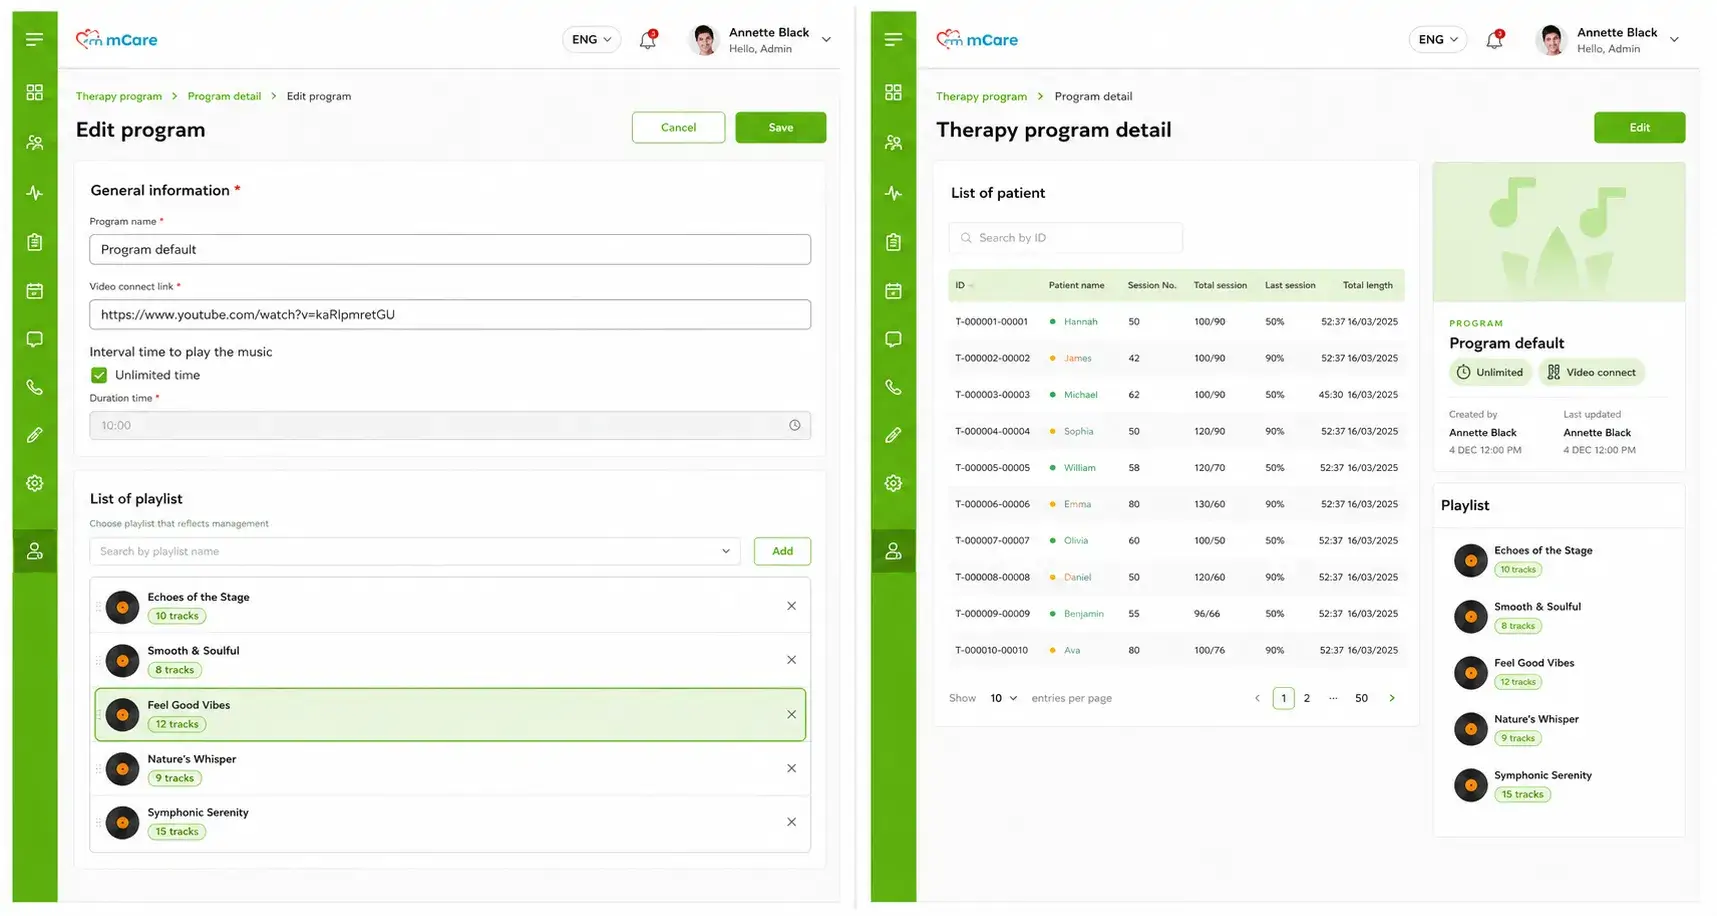
Task: Click the Edit button on program detail
Action: [x=1639, y=127]
